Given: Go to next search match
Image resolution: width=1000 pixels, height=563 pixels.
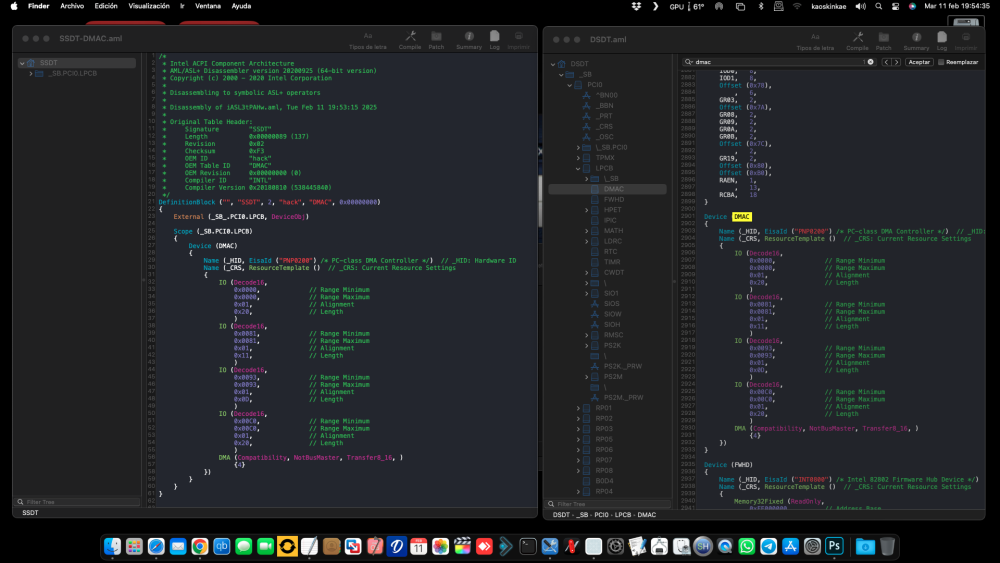Looking at the screenshot, I should click(896, 62).
